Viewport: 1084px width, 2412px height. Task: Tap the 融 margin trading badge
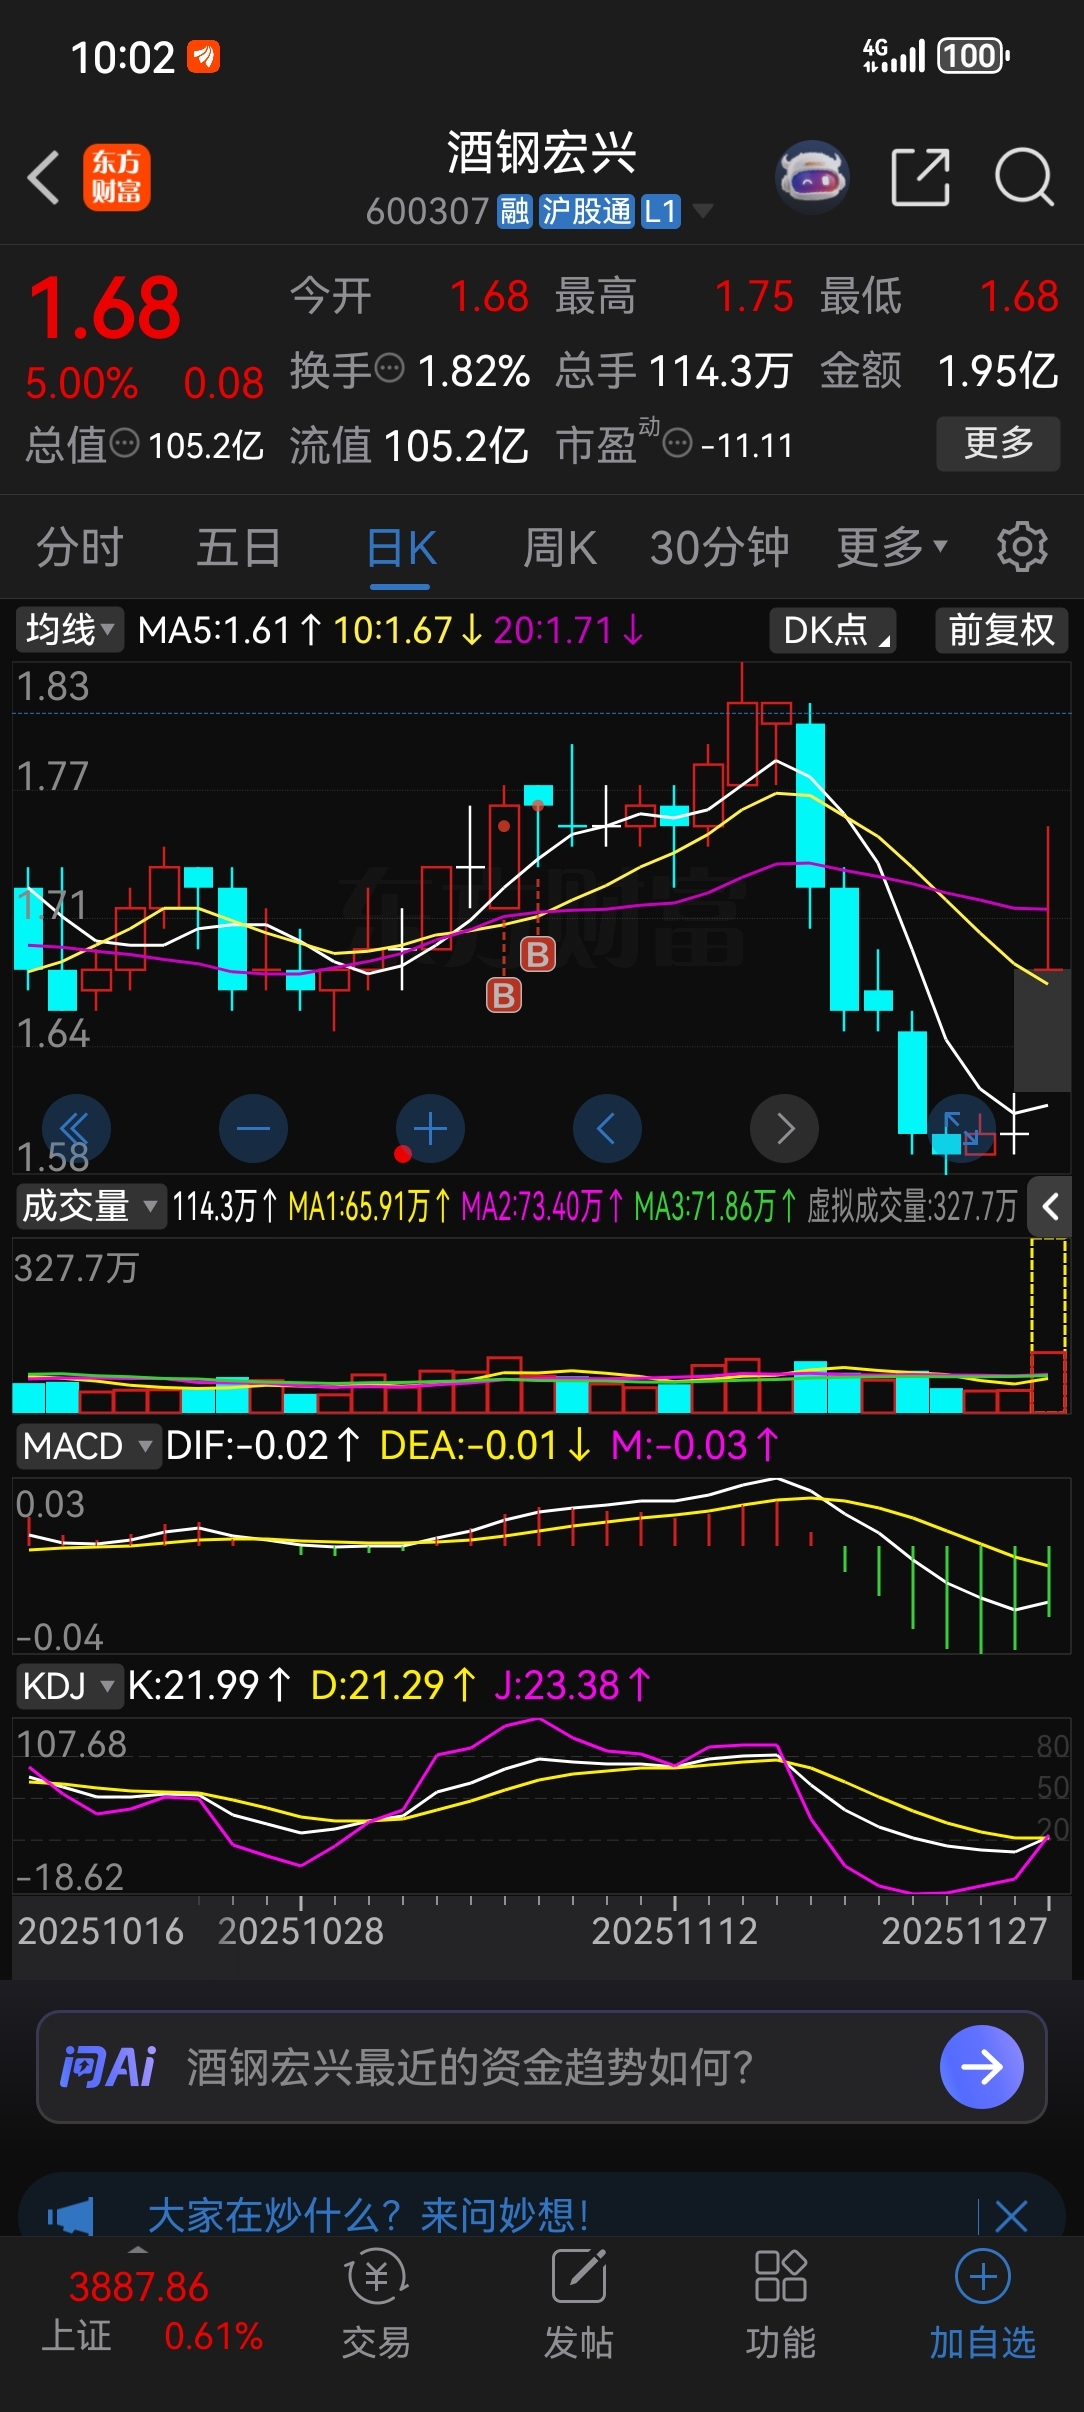click(514, 211)
